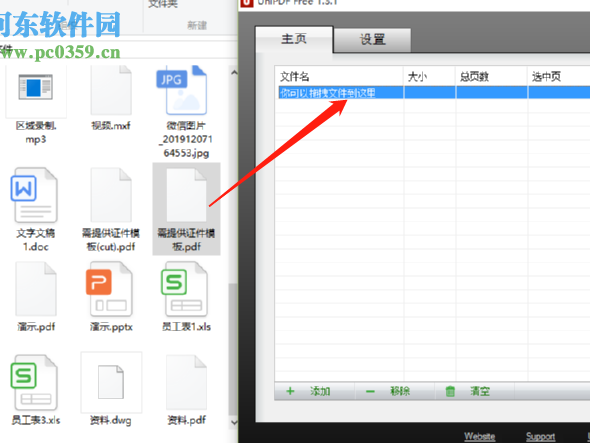Select the 员工表3.xls spreadsheet icon

pyautogui.click(x=35, y=382)
